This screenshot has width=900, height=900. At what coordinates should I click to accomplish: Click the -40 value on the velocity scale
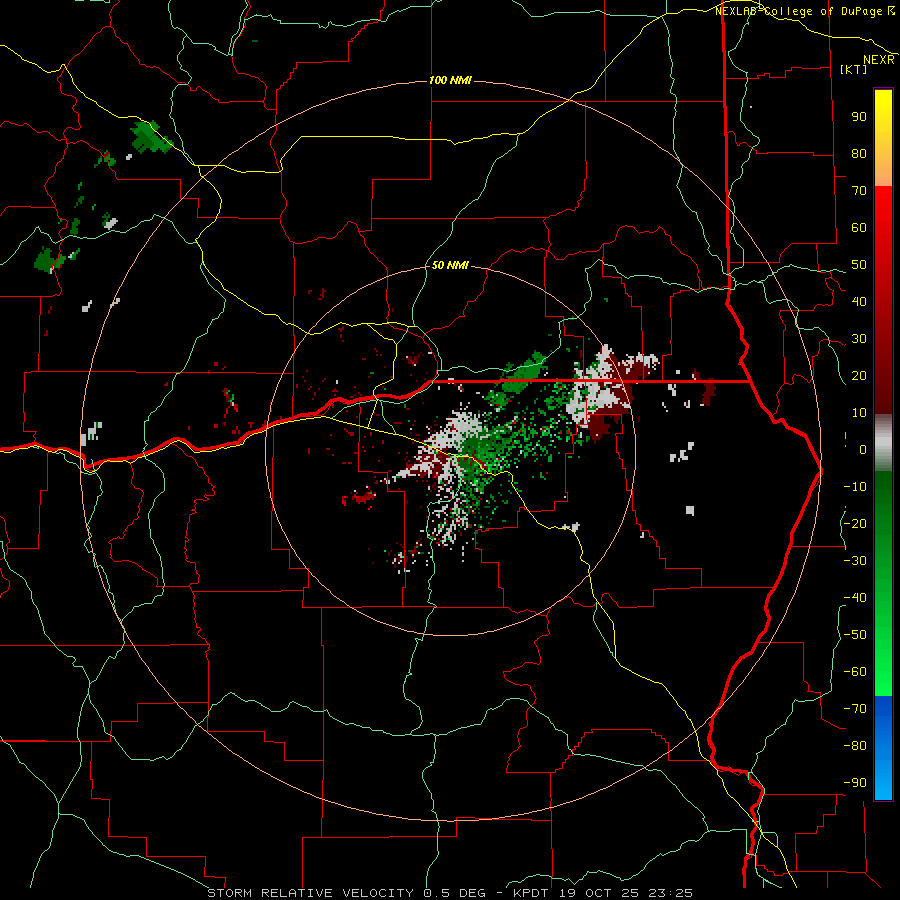click(855, 598)
